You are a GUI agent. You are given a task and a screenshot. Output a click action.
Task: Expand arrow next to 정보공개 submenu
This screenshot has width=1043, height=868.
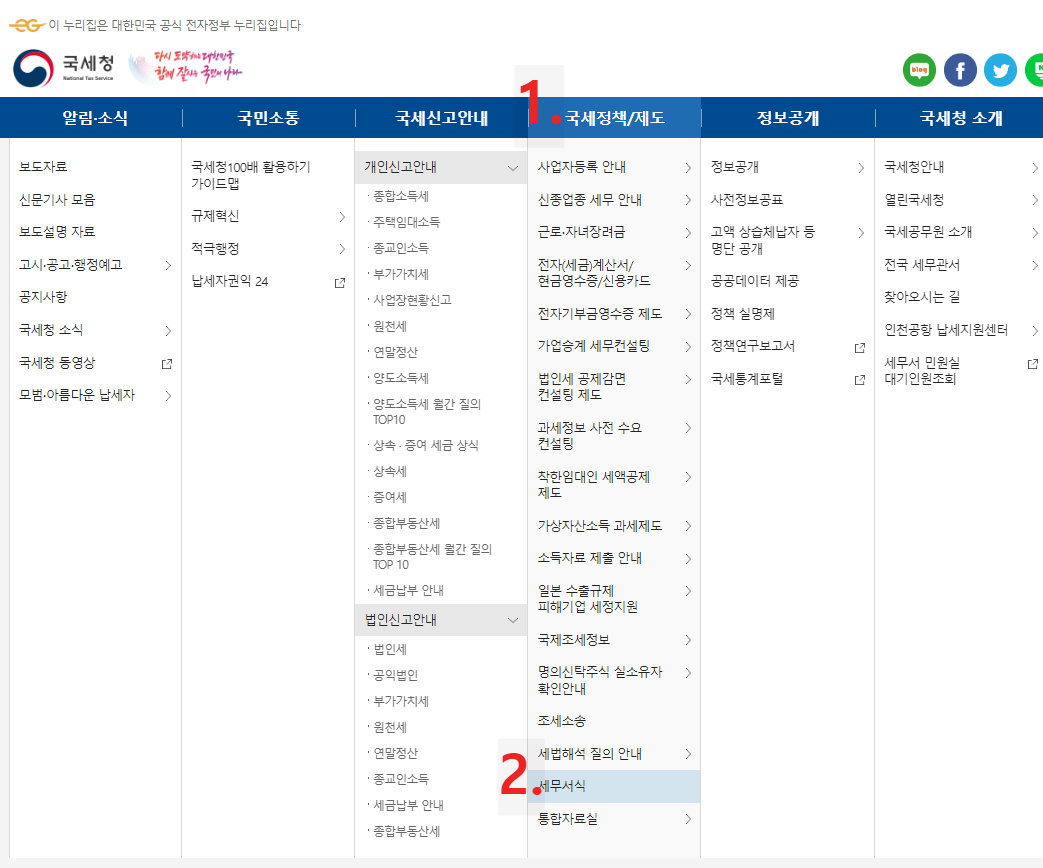(861, 168)
